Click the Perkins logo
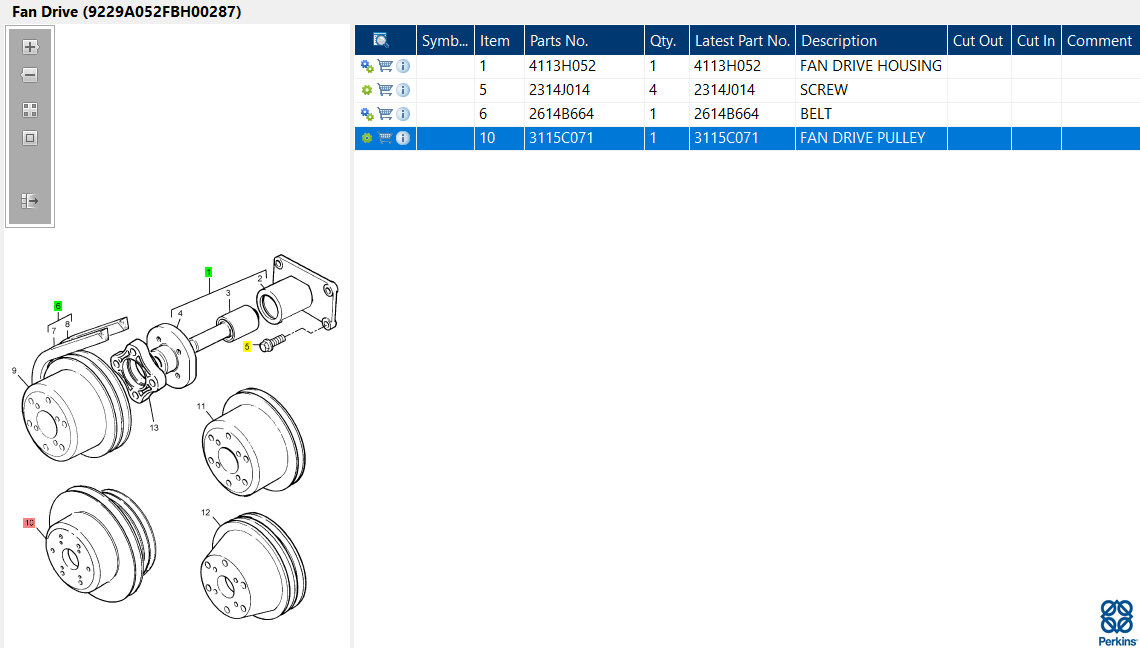The image size is (1140, 648). 1117,622
